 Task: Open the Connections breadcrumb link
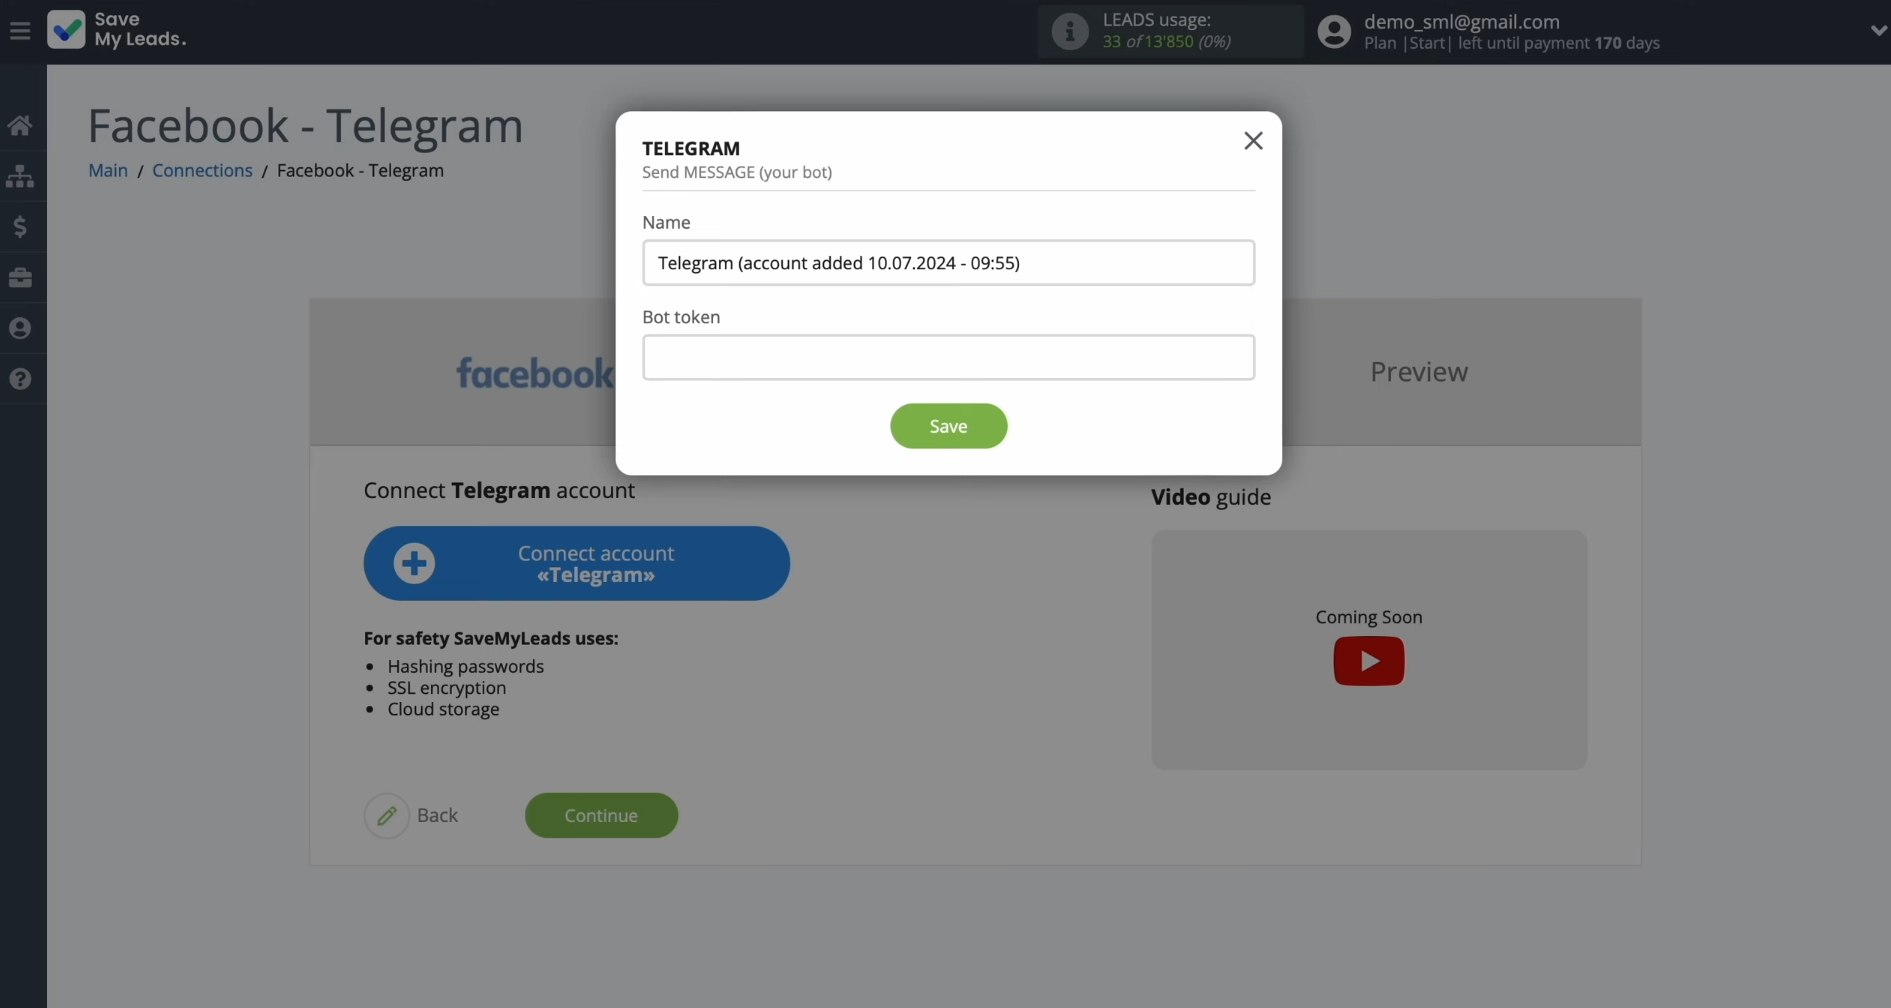(x=202, y=170)
